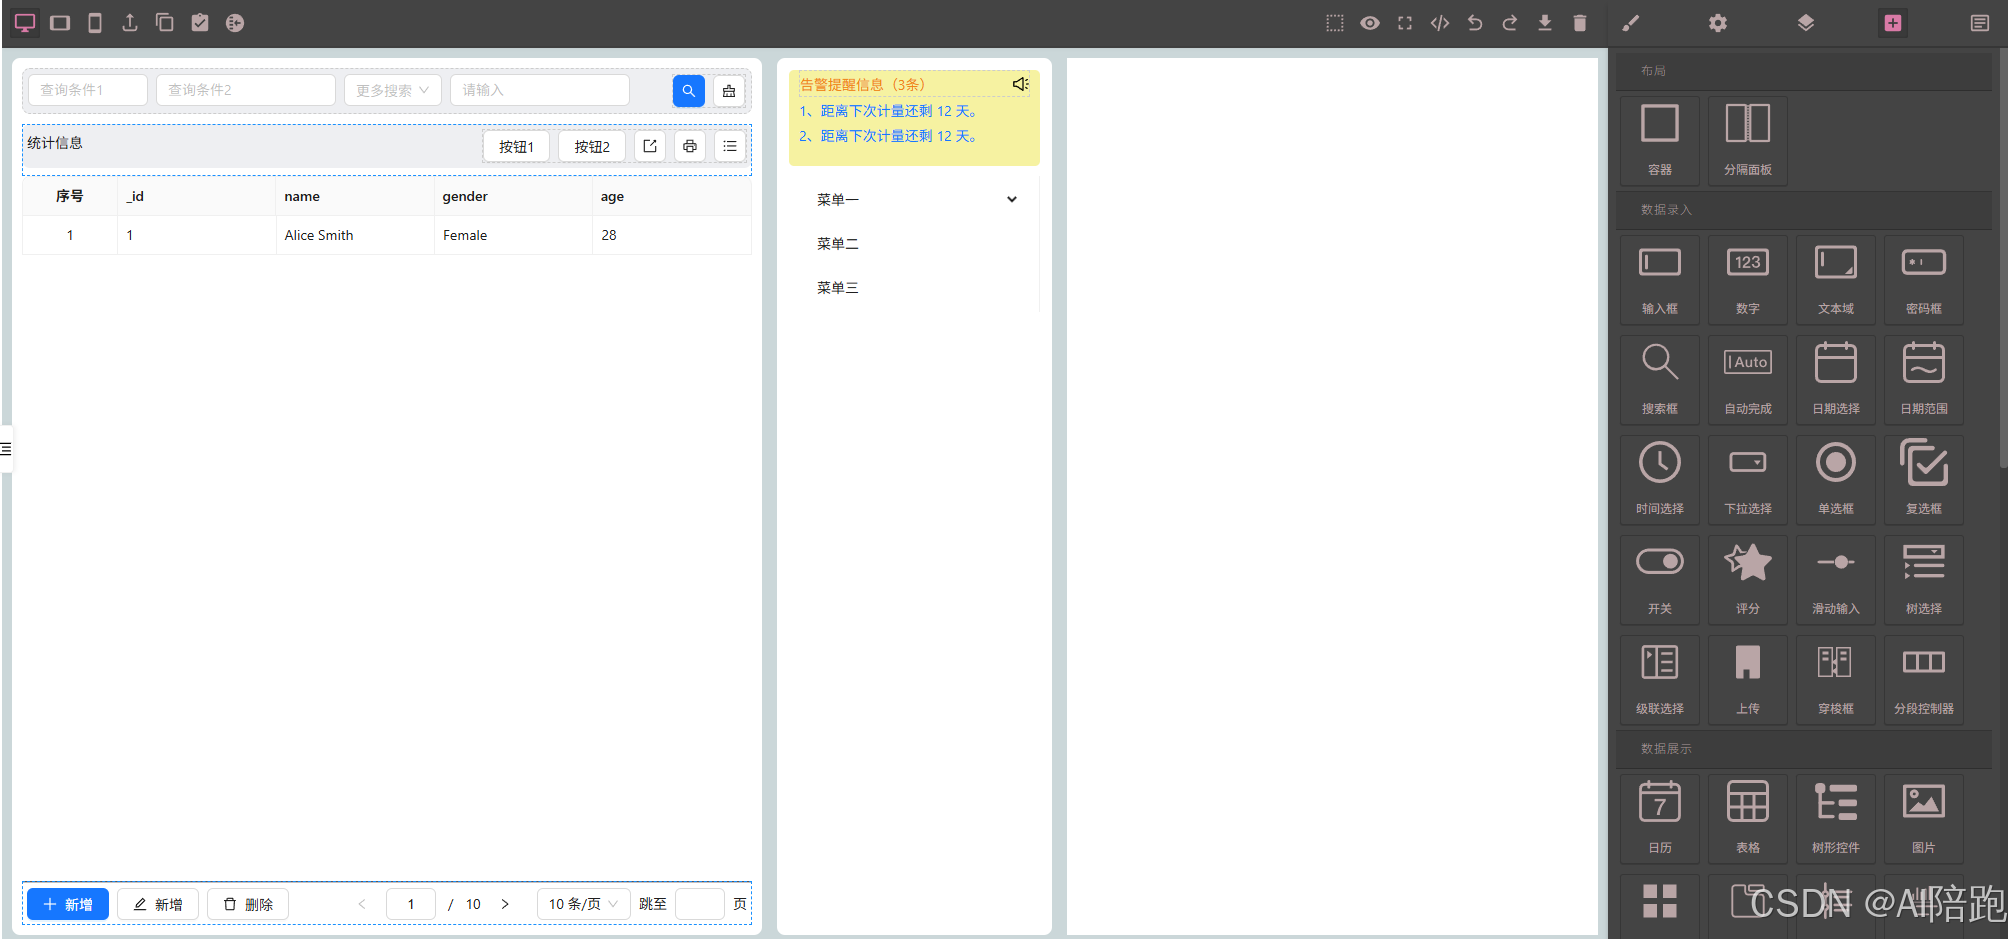Insert the 表格 table component
This screenshot has width=2012, height=939.
(1747, 817)
